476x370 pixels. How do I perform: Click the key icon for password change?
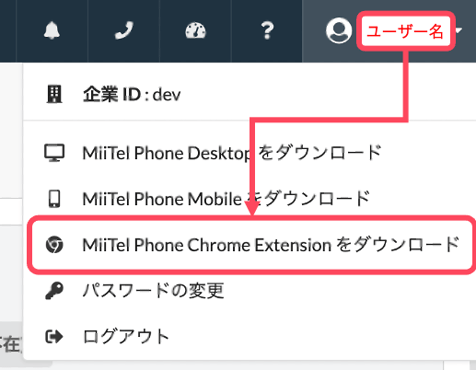click(54, 291)
